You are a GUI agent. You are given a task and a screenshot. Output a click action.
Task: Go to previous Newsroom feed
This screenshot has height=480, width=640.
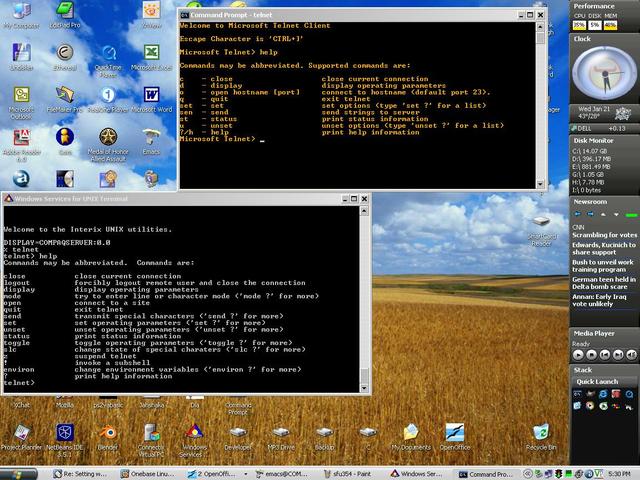pyautogui.click(x=577, y=214)
